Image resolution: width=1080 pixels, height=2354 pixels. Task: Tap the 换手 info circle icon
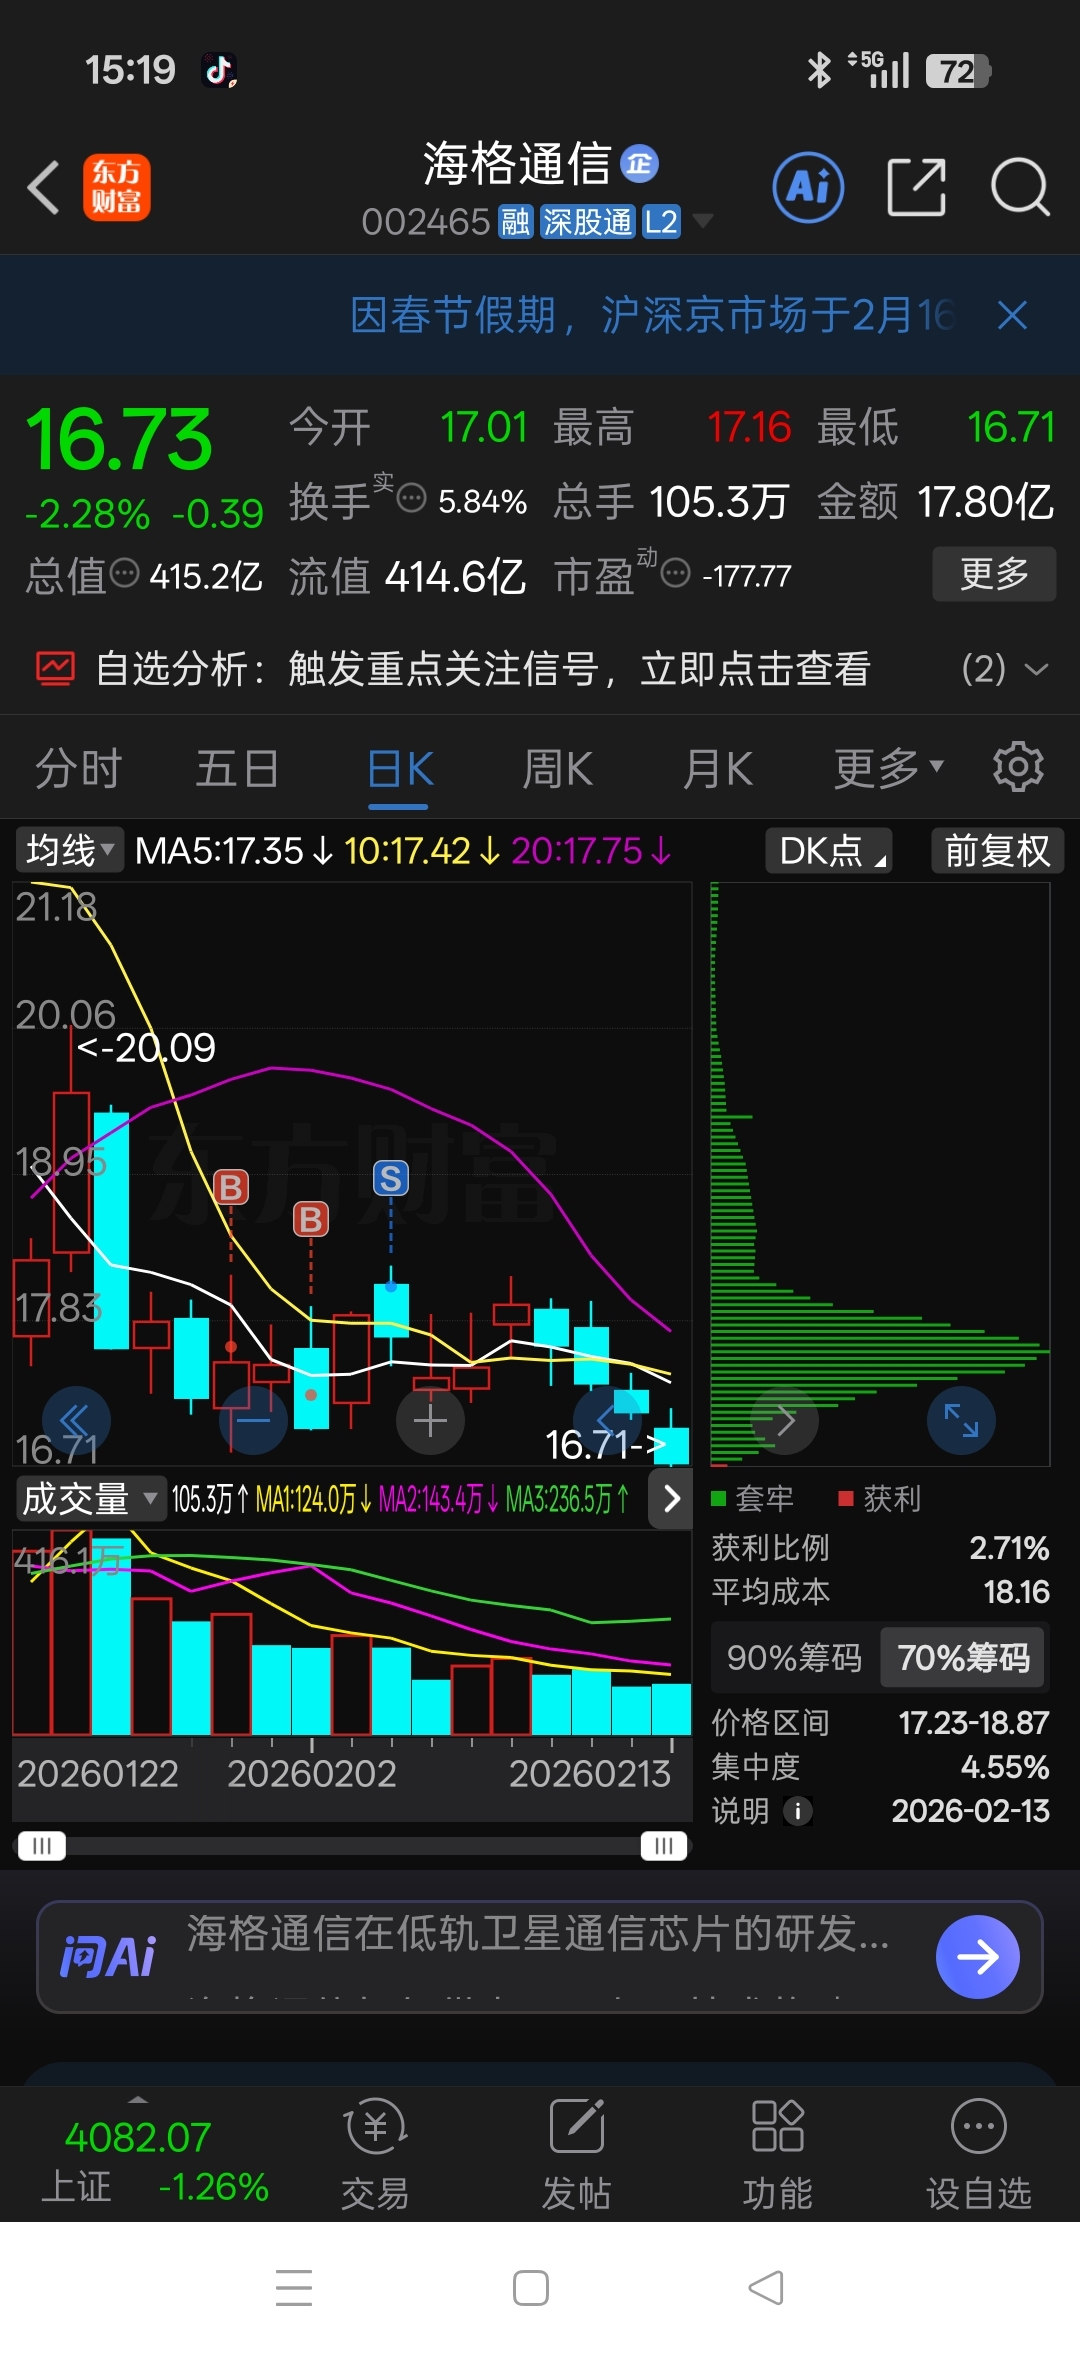click(412, 498)
